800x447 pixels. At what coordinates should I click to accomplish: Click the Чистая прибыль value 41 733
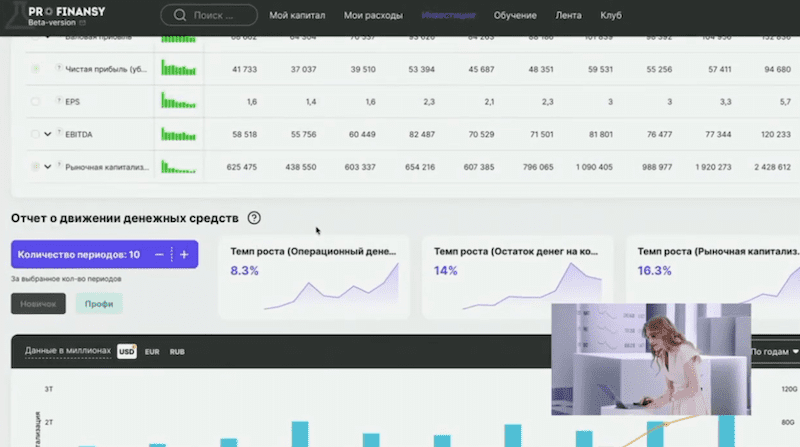point(244,69)
